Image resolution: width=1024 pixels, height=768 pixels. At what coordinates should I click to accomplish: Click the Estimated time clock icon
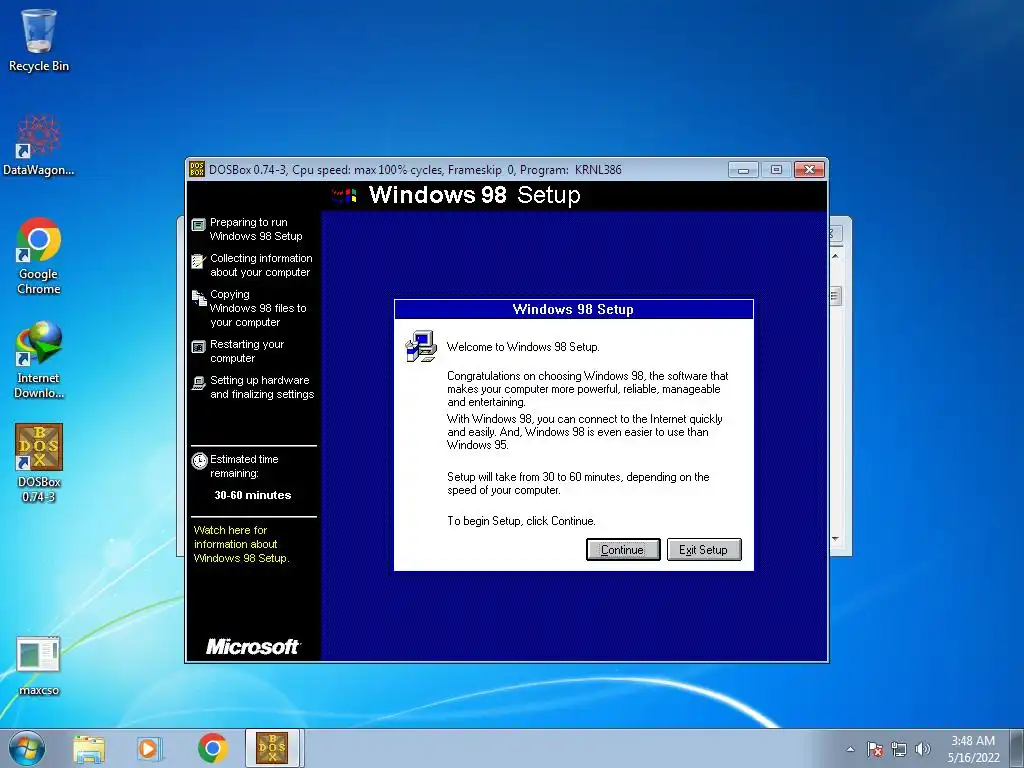tap(199, 461)
